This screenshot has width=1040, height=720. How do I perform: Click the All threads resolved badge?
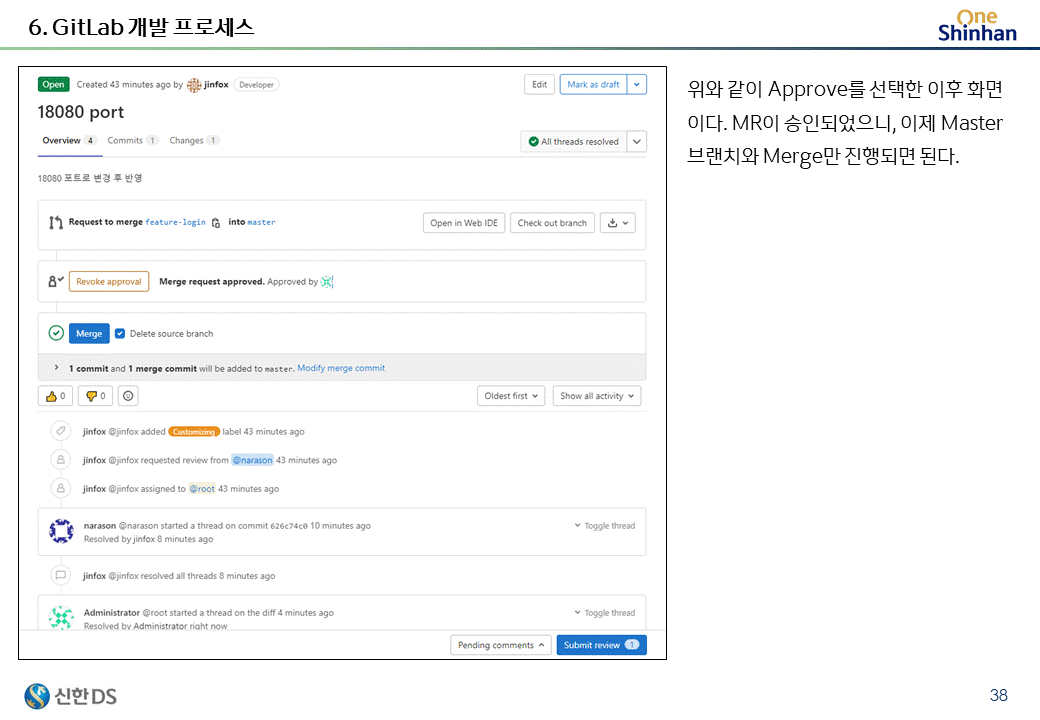[x=574, y=142]
